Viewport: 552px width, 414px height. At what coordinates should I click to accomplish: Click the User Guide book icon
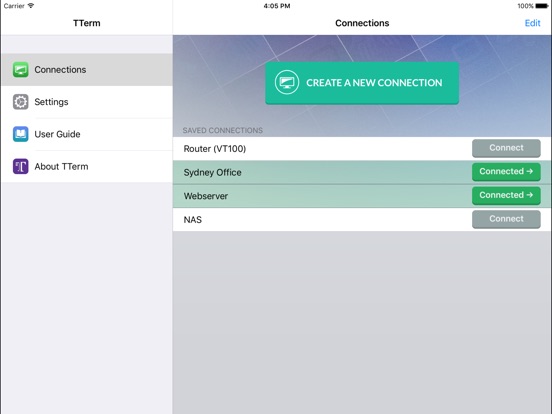[21, 134]
